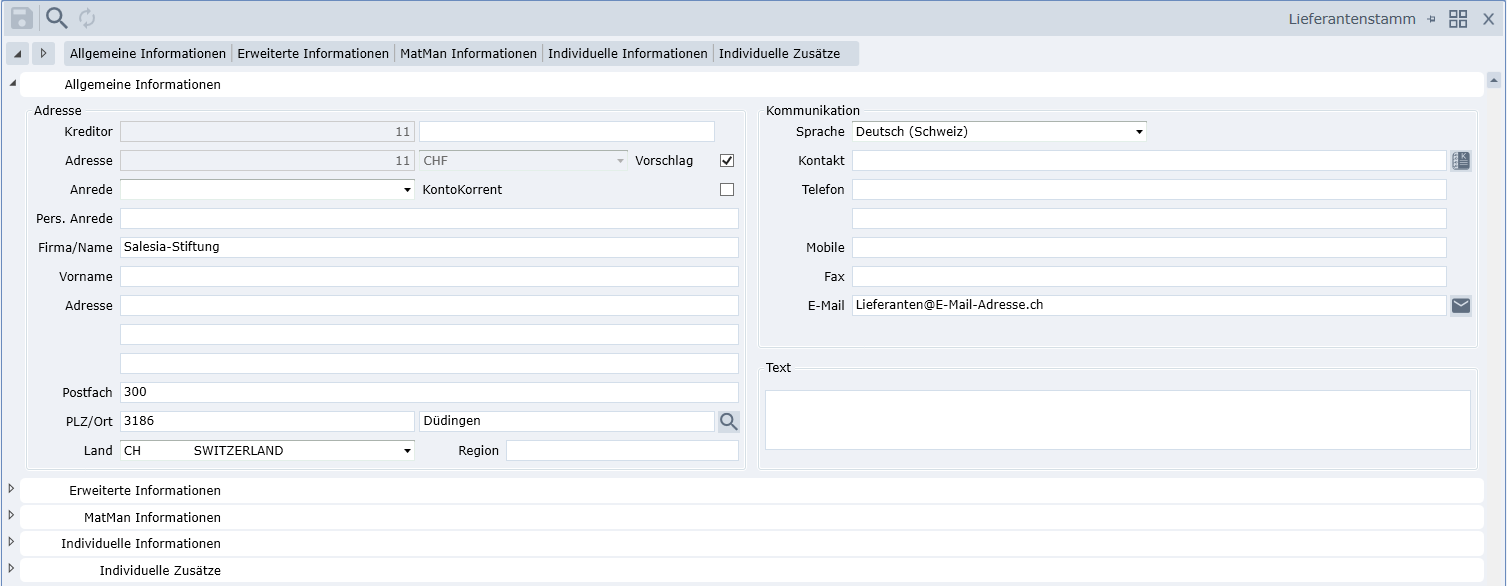Switch to the Individuelle Zusätze tab
The width and height of the screenshot is (1507, 586).
pyautogui.click(x=779, y=54)
